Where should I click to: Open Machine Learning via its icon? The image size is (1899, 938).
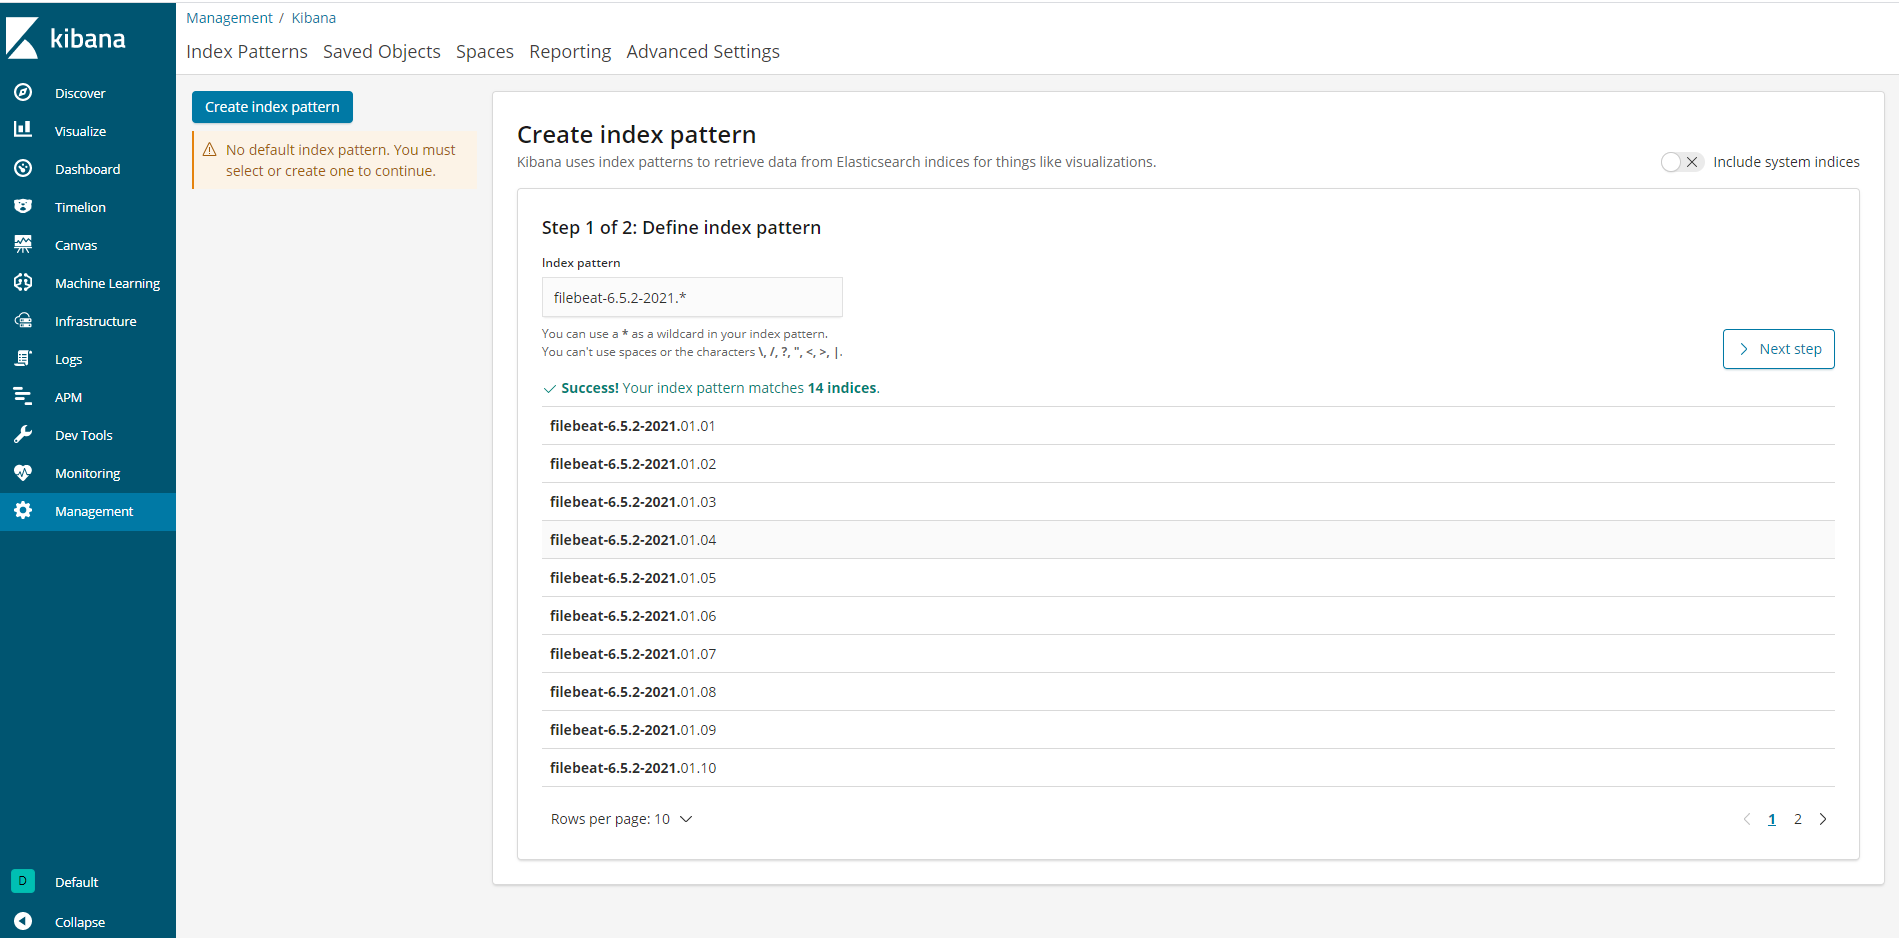coord(23,282)
